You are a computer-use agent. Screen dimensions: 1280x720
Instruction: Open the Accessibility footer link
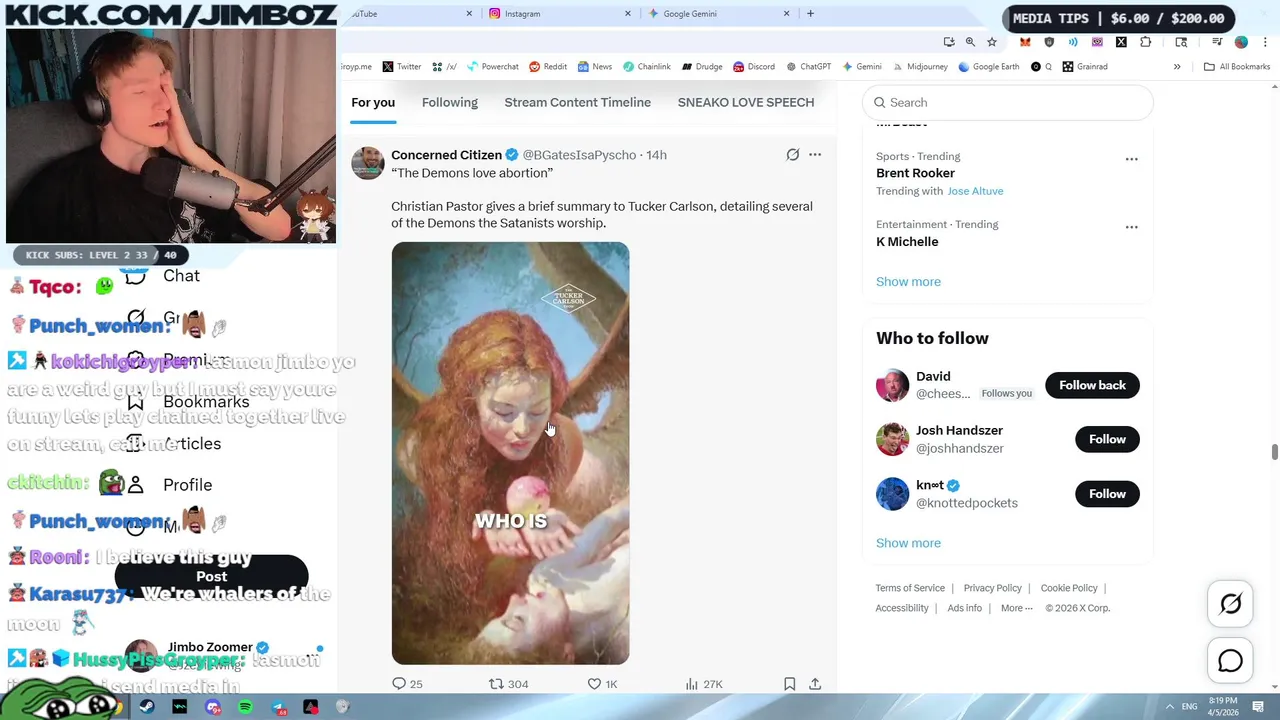coord(902,608)
